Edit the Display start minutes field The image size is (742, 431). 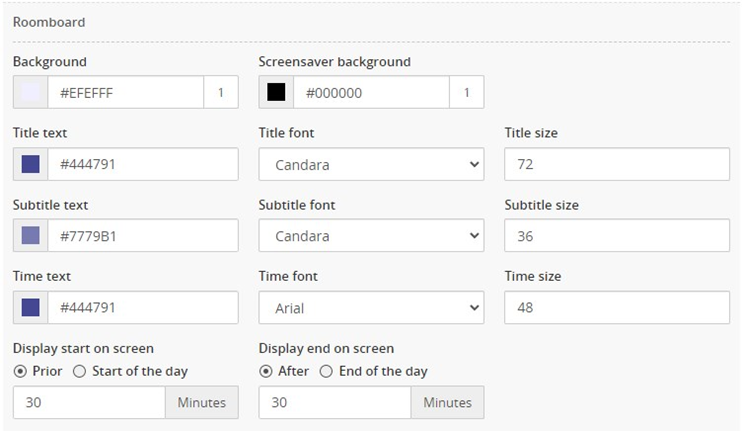click(x=89, y=403)
